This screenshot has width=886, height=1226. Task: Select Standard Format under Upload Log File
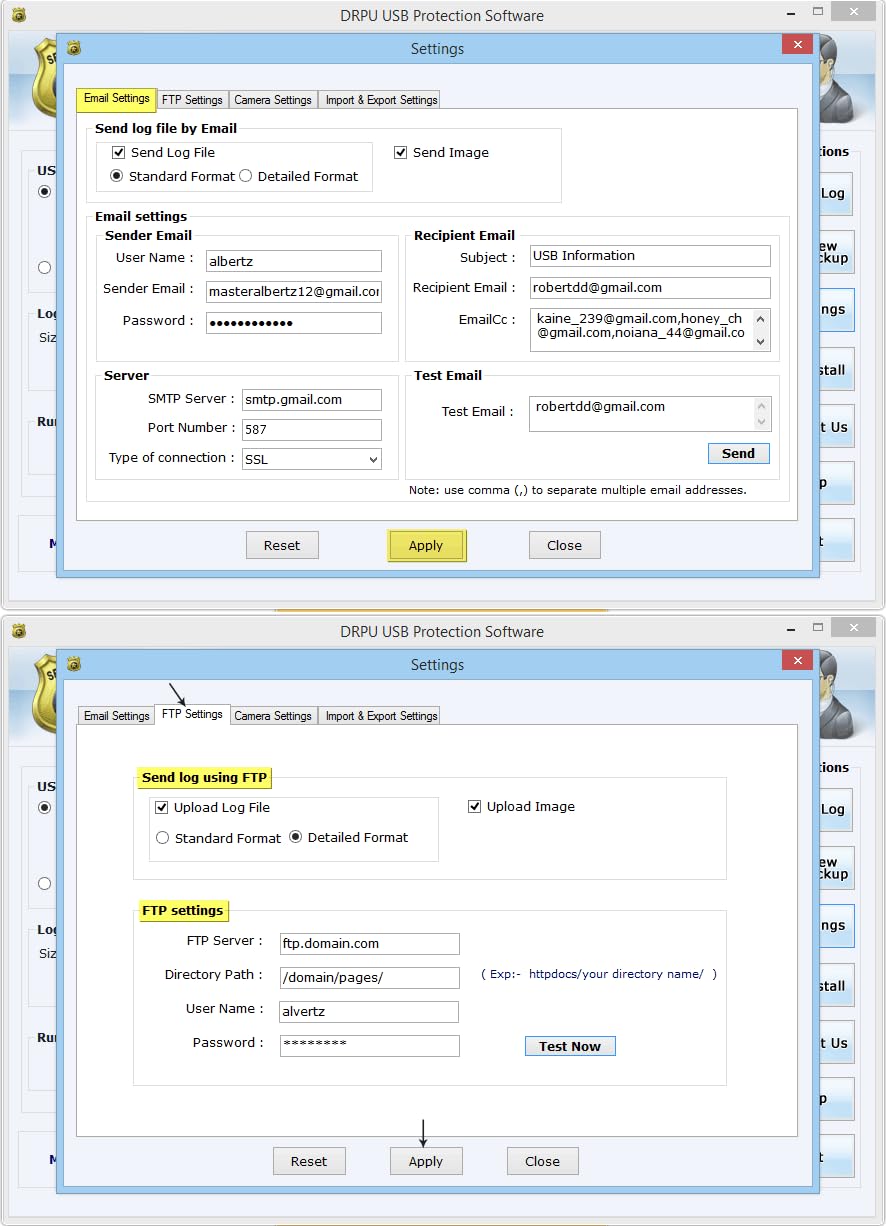click(x=163, y=838)
